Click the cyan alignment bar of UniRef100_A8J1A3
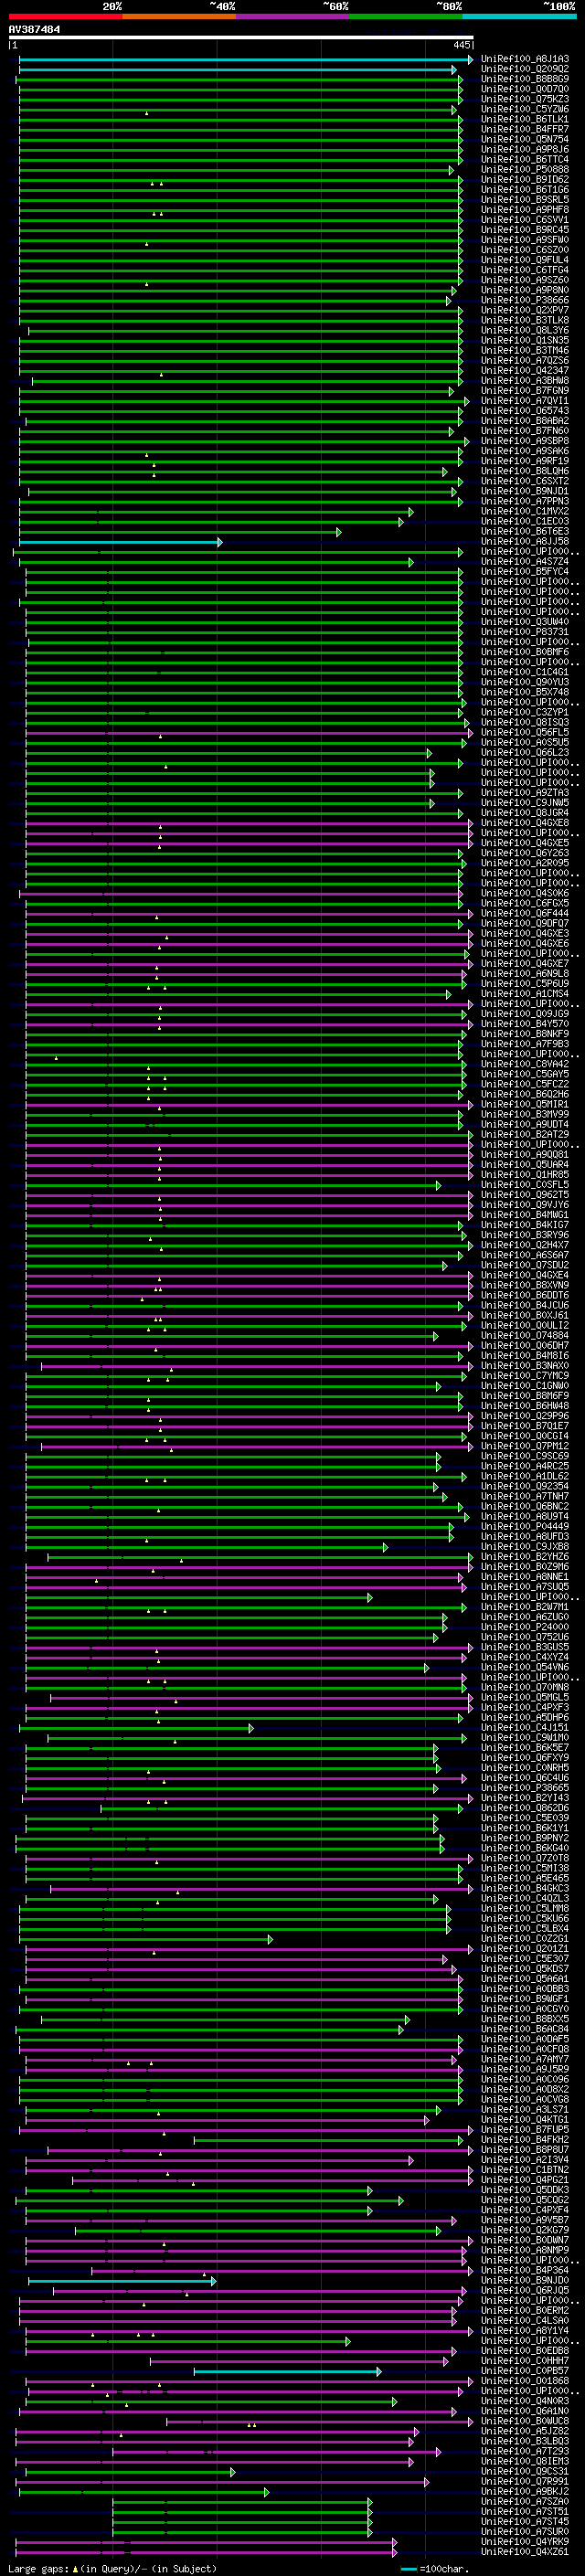This screenshot has height=2576, width=585. [x=246, y=60]
